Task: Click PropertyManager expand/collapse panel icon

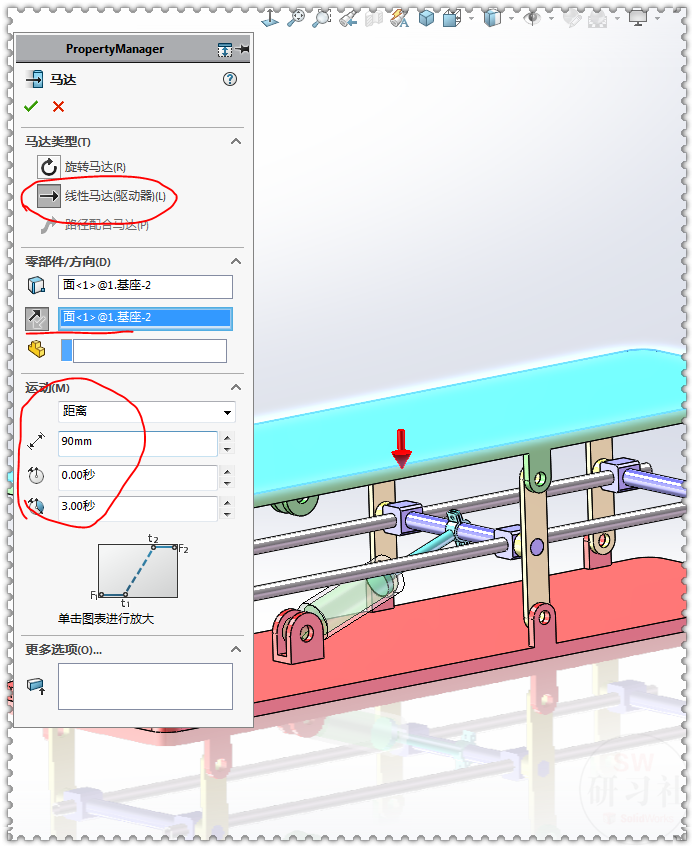Action: point(225,50)
